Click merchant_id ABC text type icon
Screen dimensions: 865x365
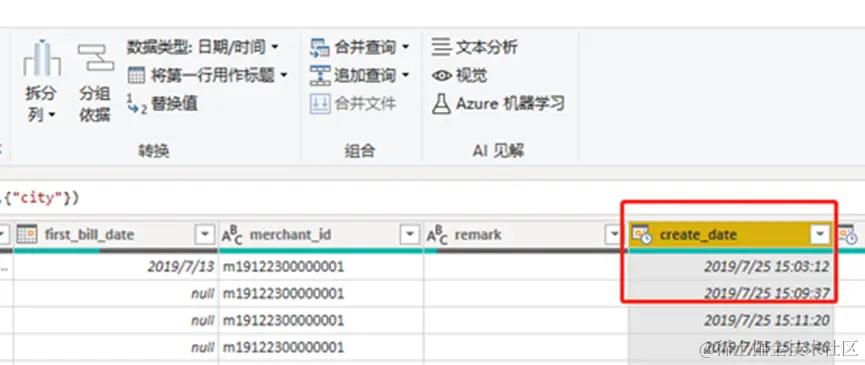pyautogui.click(x=232, y=234)
